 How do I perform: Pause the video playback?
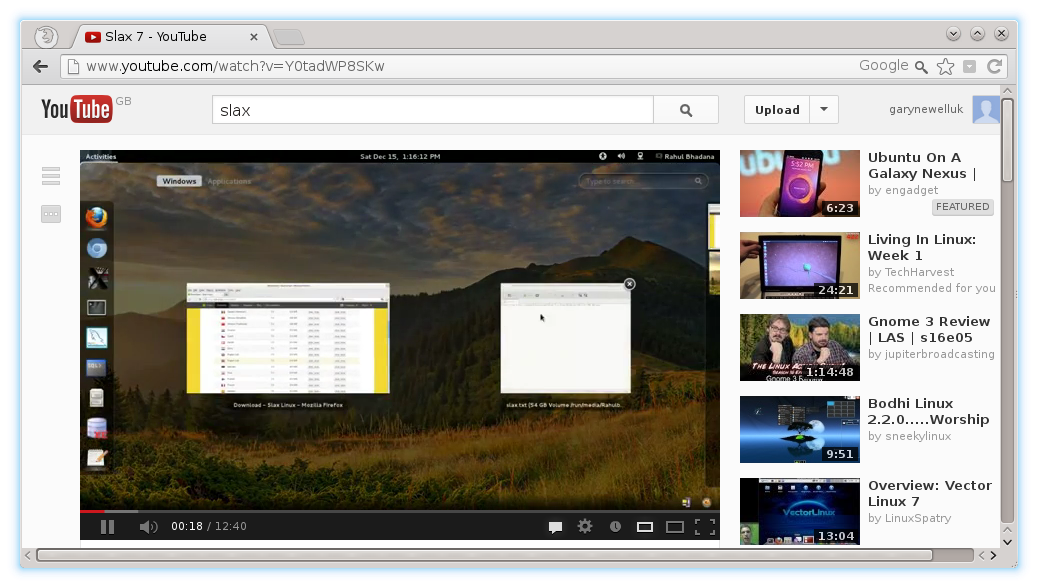tap(107, 526)
